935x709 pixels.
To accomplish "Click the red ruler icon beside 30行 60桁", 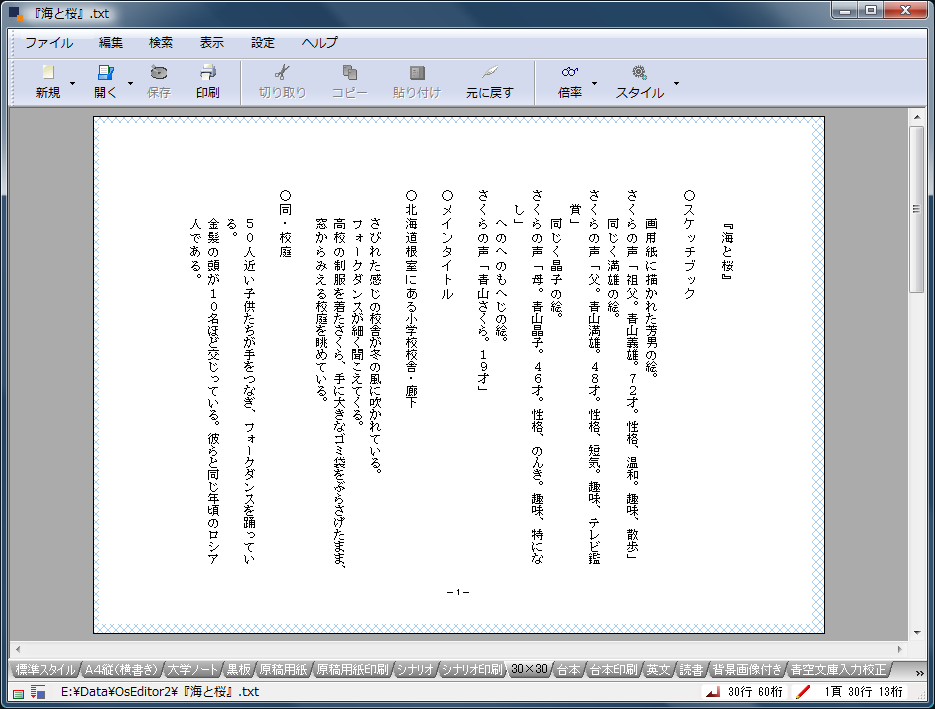I will (713, 692).
